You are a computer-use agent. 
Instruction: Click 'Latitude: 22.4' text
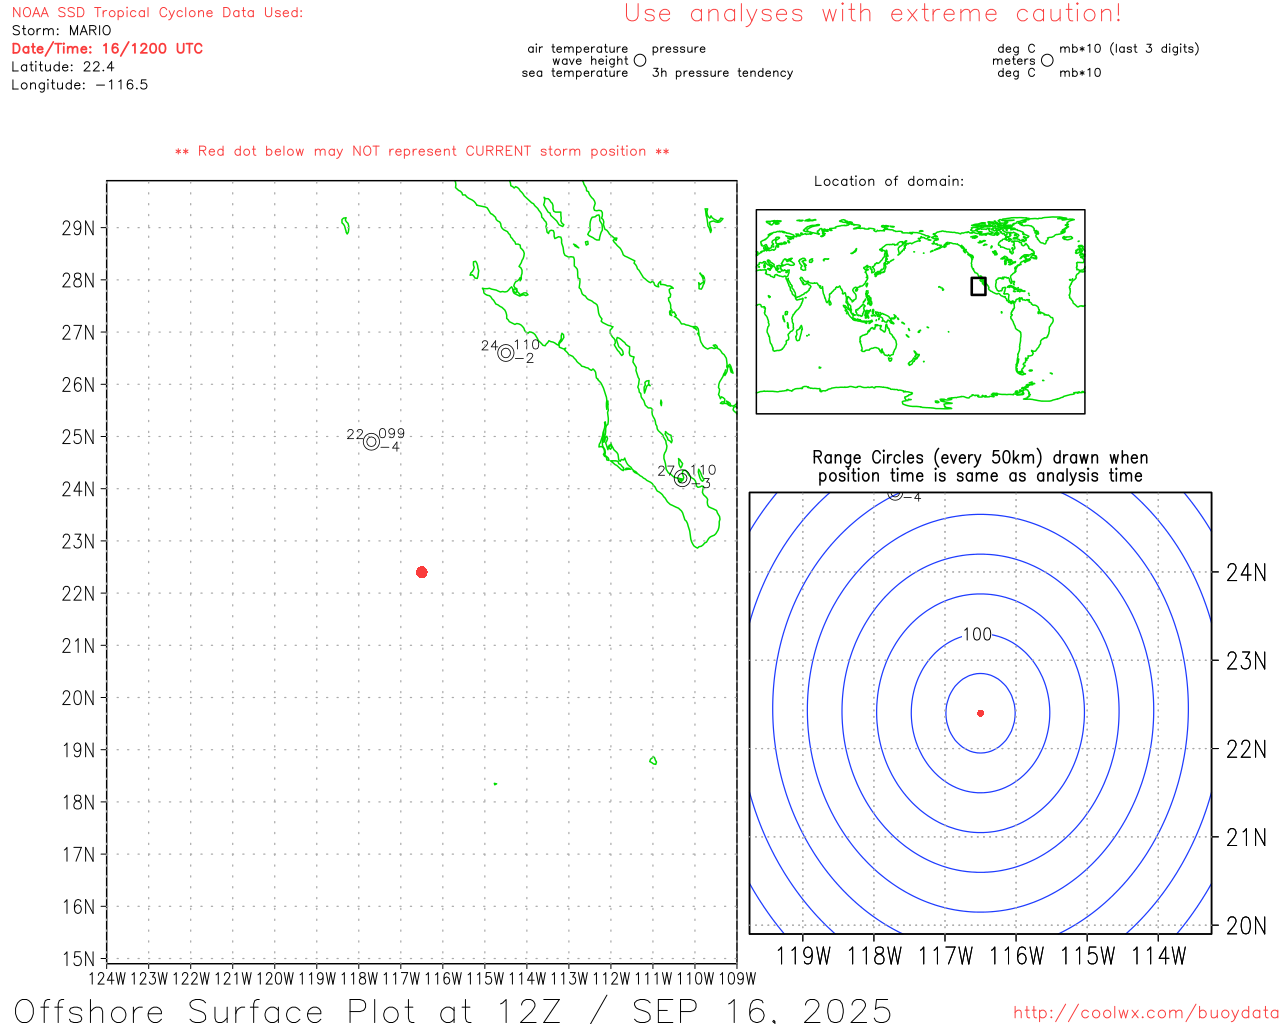coord(63,67)
